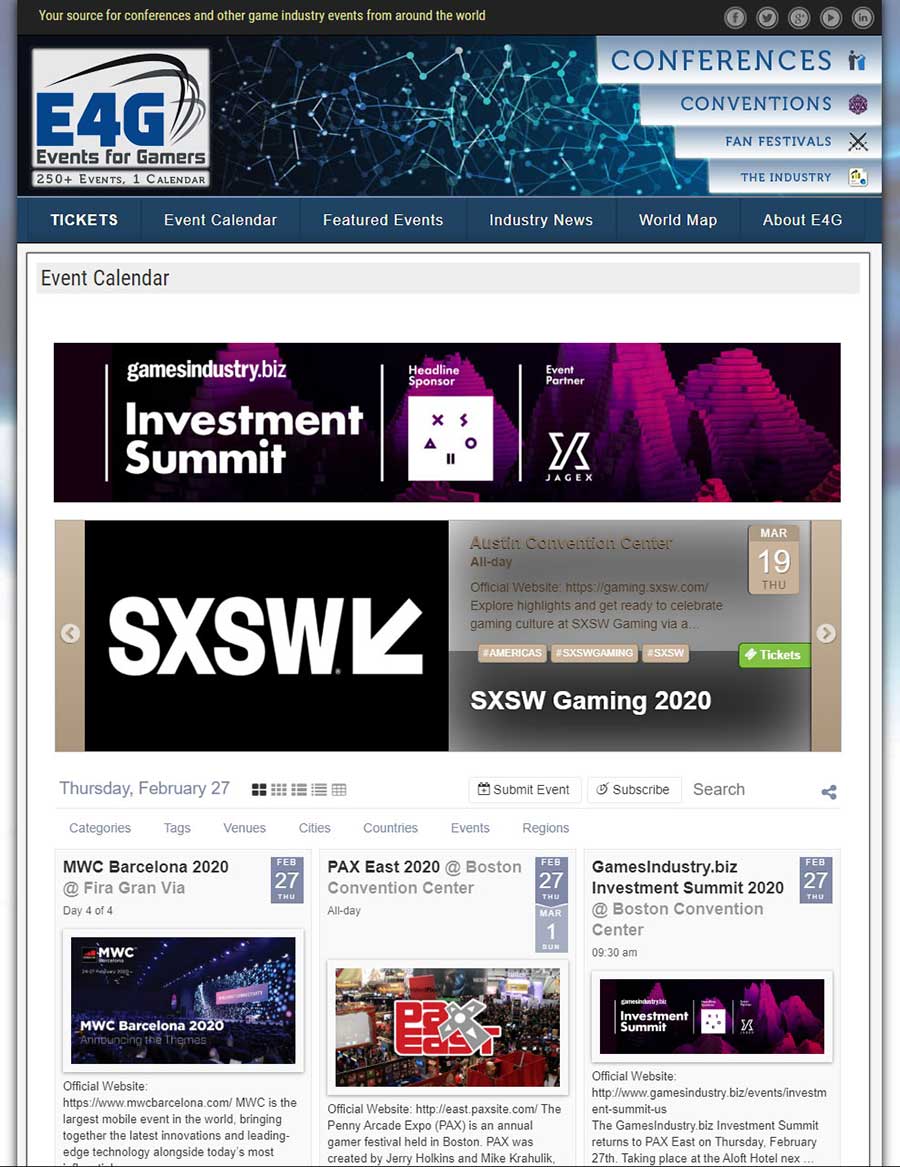Open Event Calendar in the navigation bar

[220, 220]
